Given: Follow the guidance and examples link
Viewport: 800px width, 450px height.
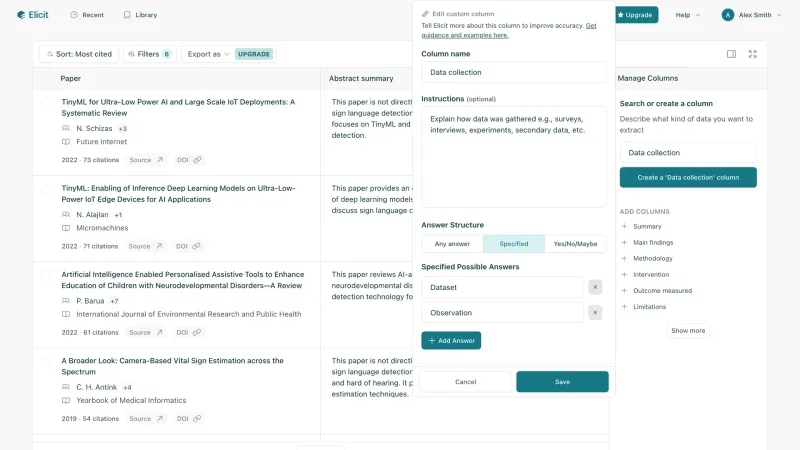Looking at the screenshot, I should tap(509, 30).
